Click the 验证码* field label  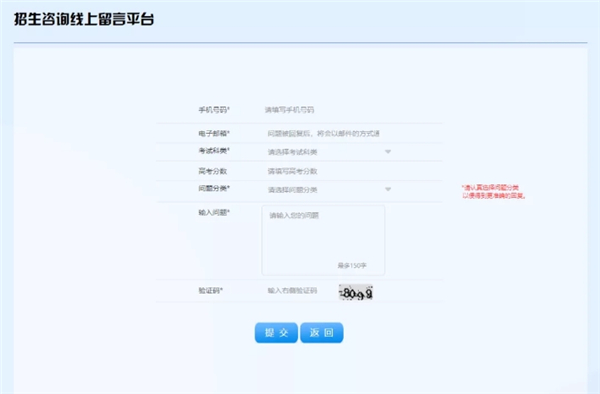tap(210, 291)
